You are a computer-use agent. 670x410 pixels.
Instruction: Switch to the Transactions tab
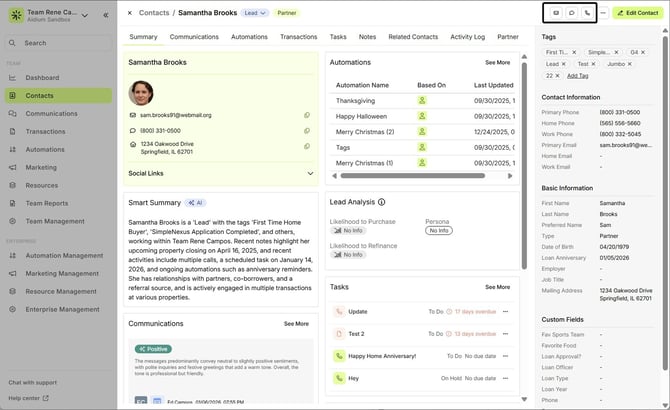298,36
